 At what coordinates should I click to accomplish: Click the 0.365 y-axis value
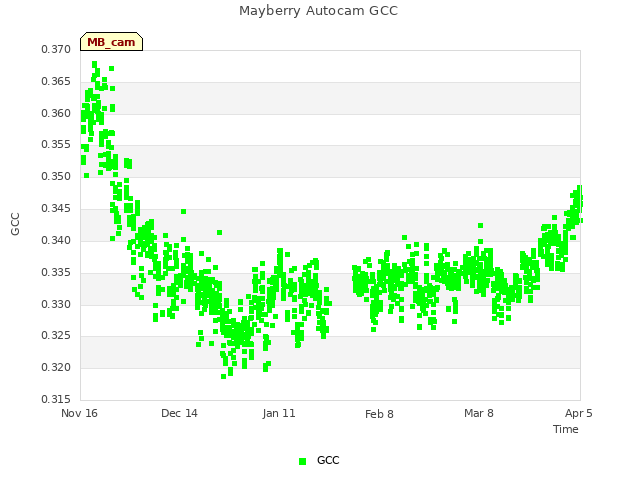(56, 81)
